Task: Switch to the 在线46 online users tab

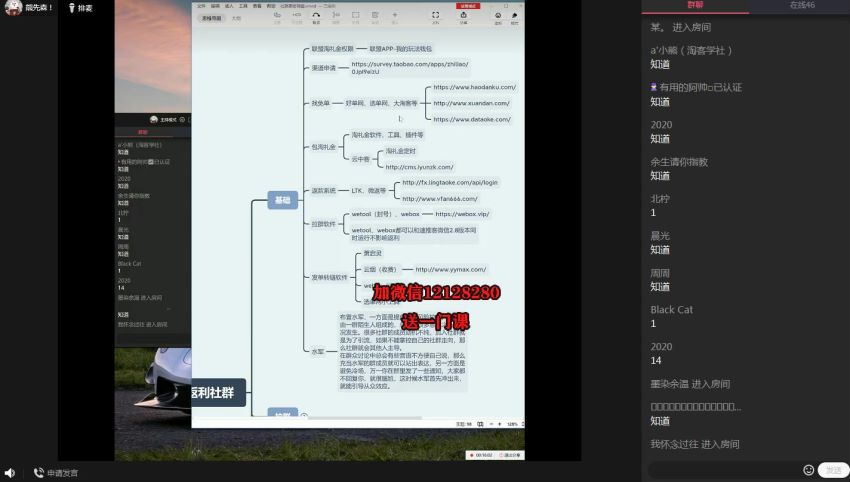Action: tap(802, 5)
